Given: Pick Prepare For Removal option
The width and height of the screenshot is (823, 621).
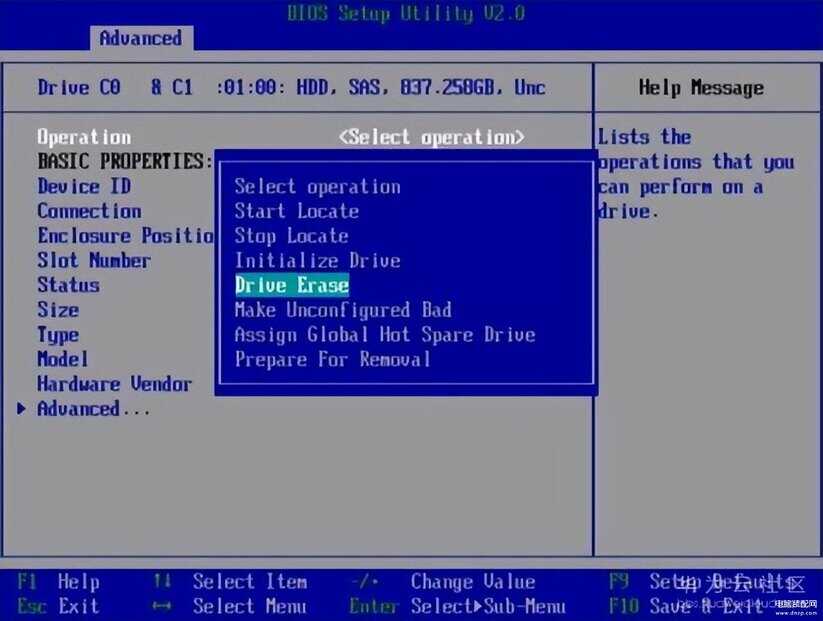Looking at the screenshot, I should point(332,359).
